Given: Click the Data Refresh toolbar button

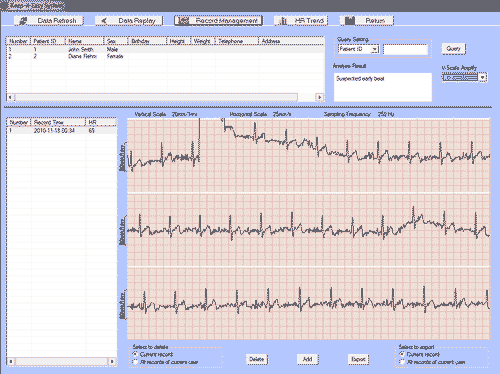Looking at the screenshot, I should click(x=49, y=21).
